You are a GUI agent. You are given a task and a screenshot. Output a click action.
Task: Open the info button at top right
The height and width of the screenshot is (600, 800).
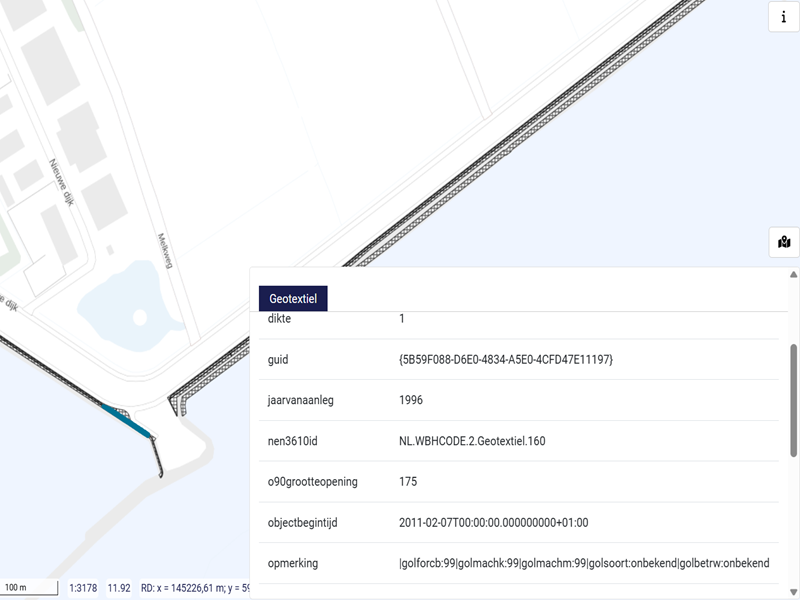pyautogui.click(x=783, y=17)
